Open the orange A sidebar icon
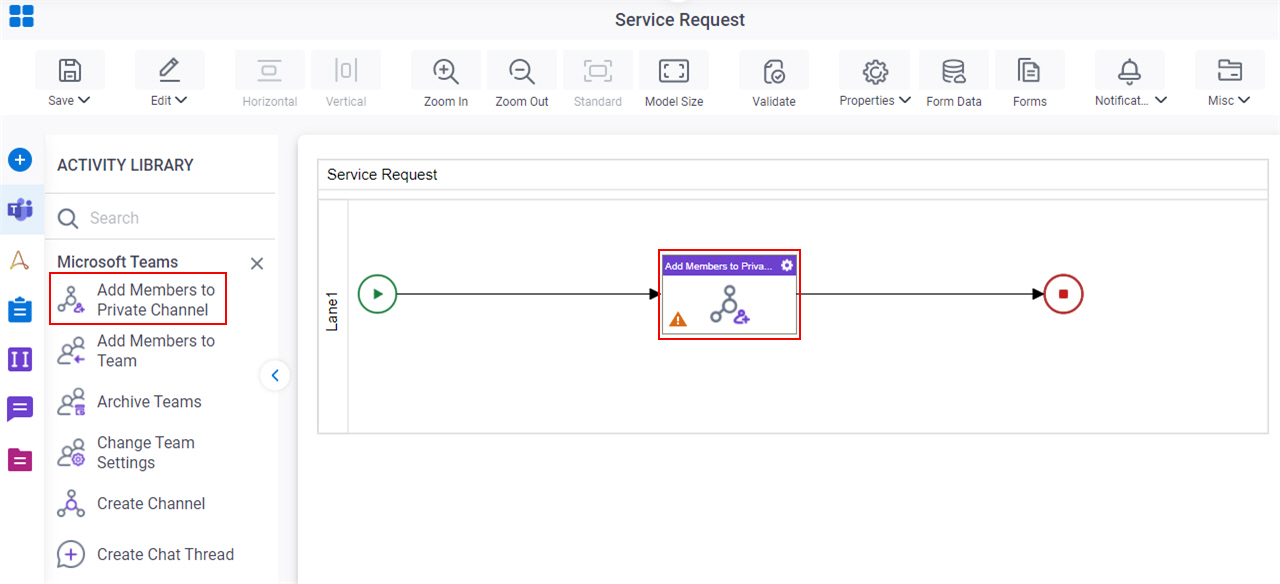 point(19,261)
